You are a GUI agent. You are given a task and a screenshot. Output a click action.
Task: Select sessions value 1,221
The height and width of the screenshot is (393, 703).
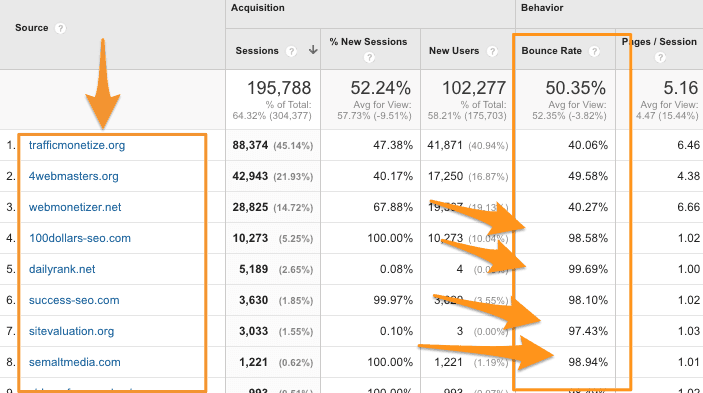tap(253, 362)
